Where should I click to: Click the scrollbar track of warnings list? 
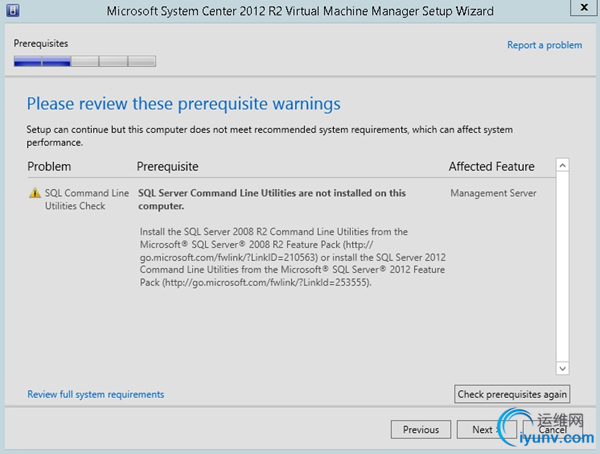pos(562,267)
